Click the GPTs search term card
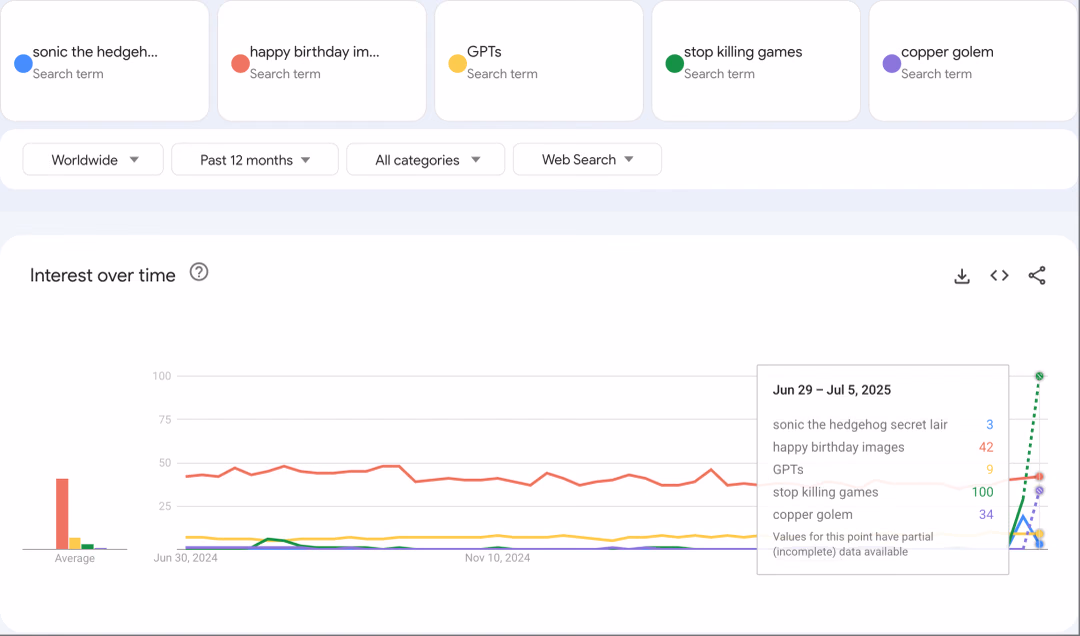Image resolution: width=1080 pixels, height=636 pixels. 539,61
